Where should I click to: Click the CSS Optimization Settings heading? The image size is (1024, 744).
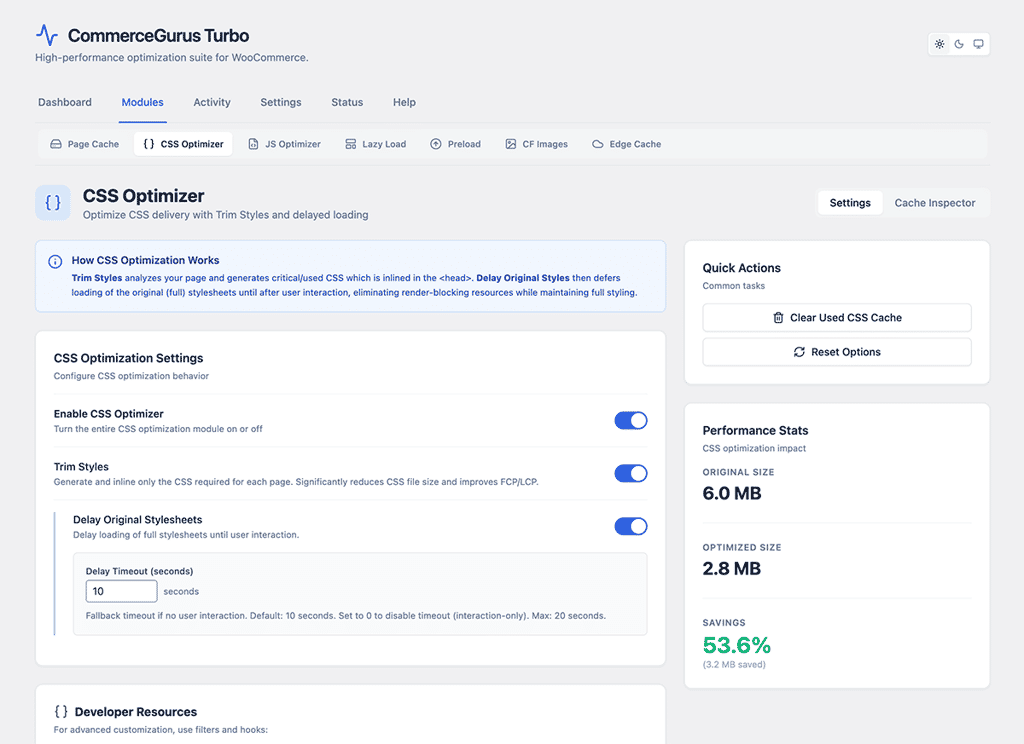128,358
